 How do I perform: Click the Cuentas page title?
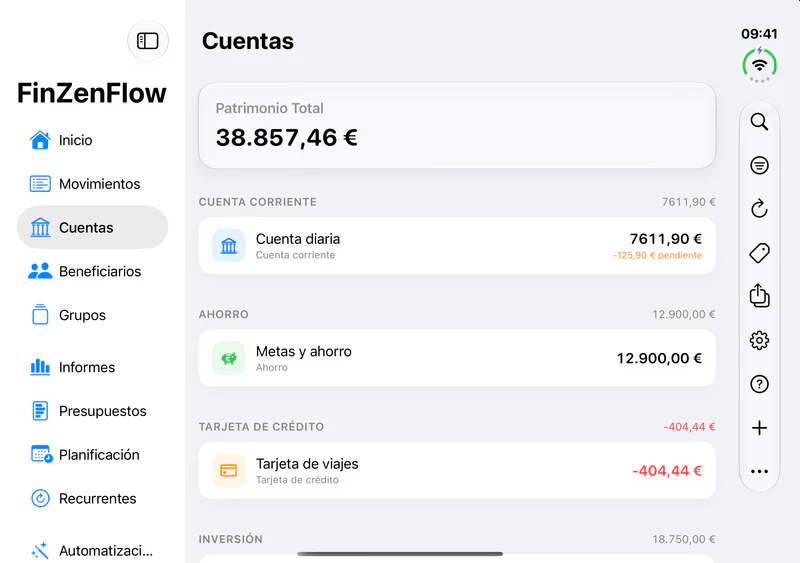click(x=247, y=41)
